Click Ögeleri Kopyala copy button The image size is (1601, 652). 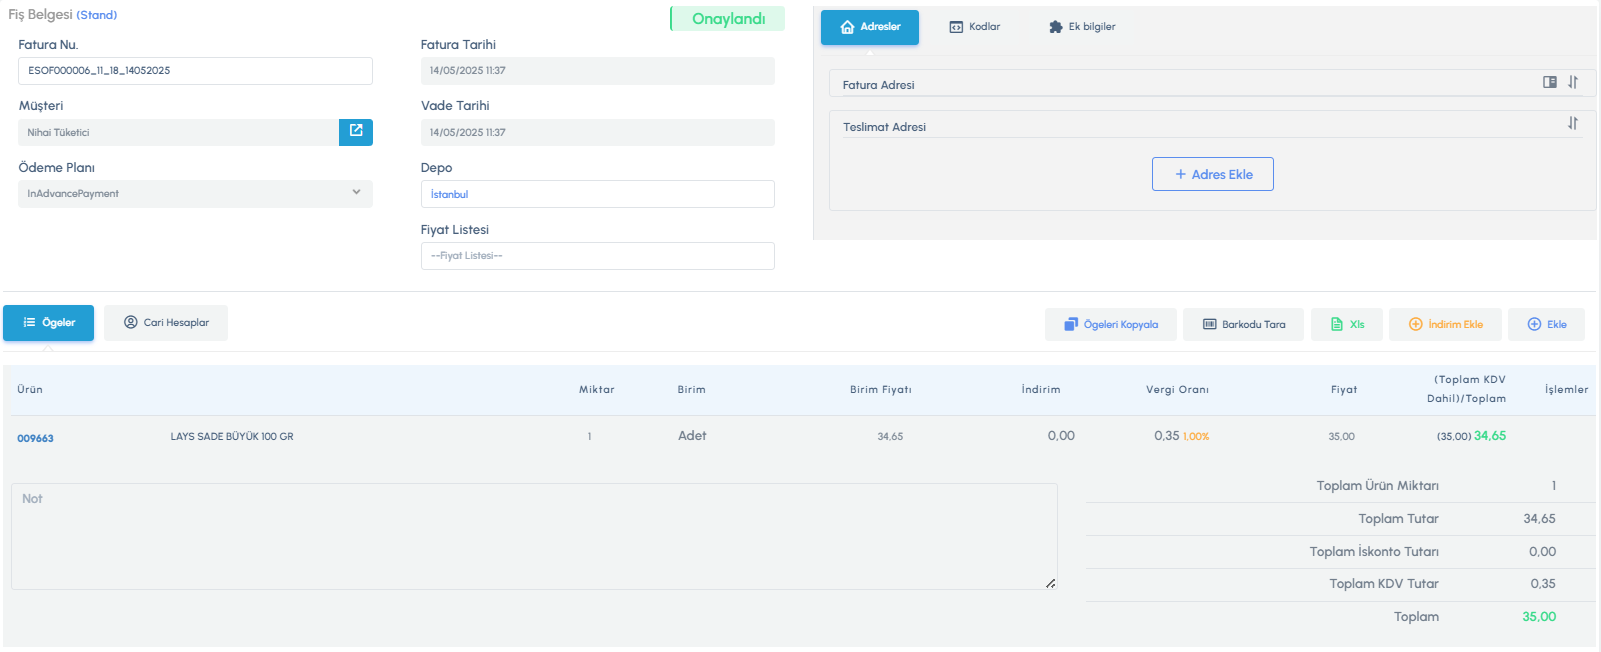pos(1110,324)
